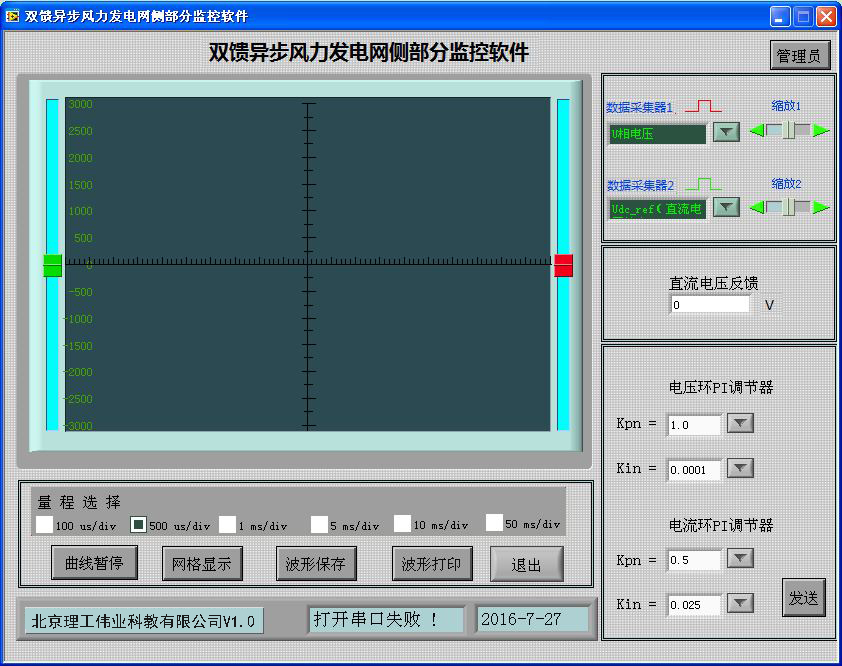This screenshot has width=842, height=666.
Task: Open voltage loop Kpn value dropdown
Action: [x=739, y=424]
